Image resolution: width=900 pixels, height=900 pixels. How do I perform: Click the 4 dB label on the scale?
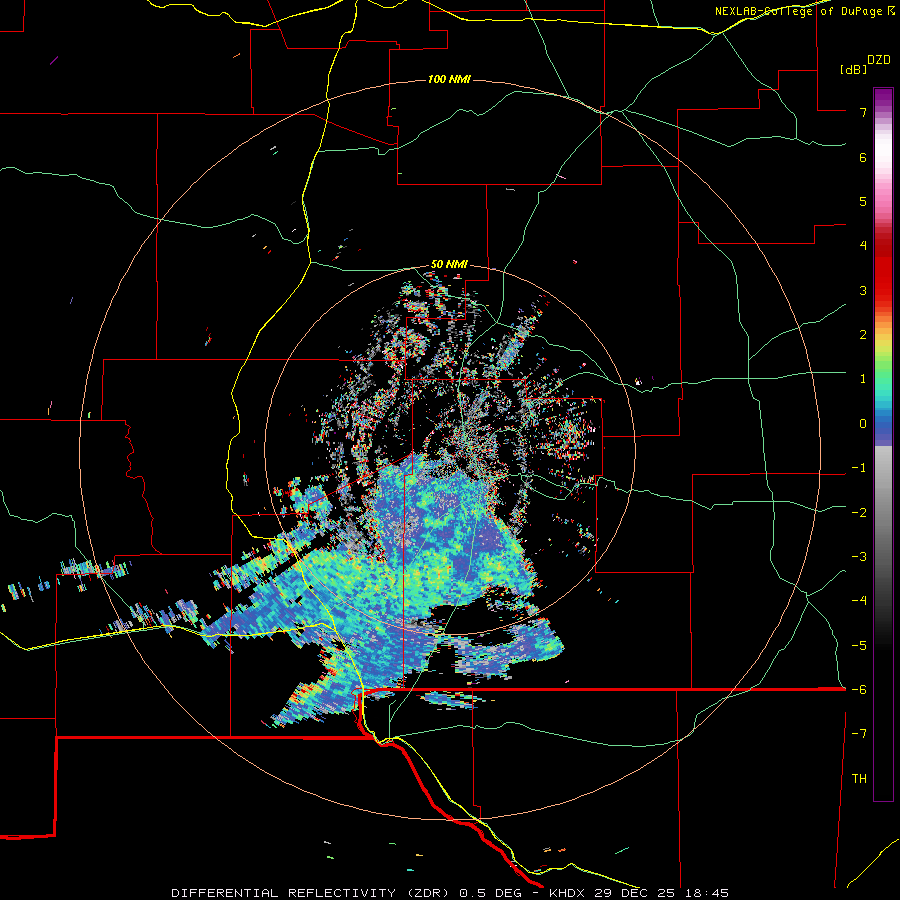coord(863,246)
